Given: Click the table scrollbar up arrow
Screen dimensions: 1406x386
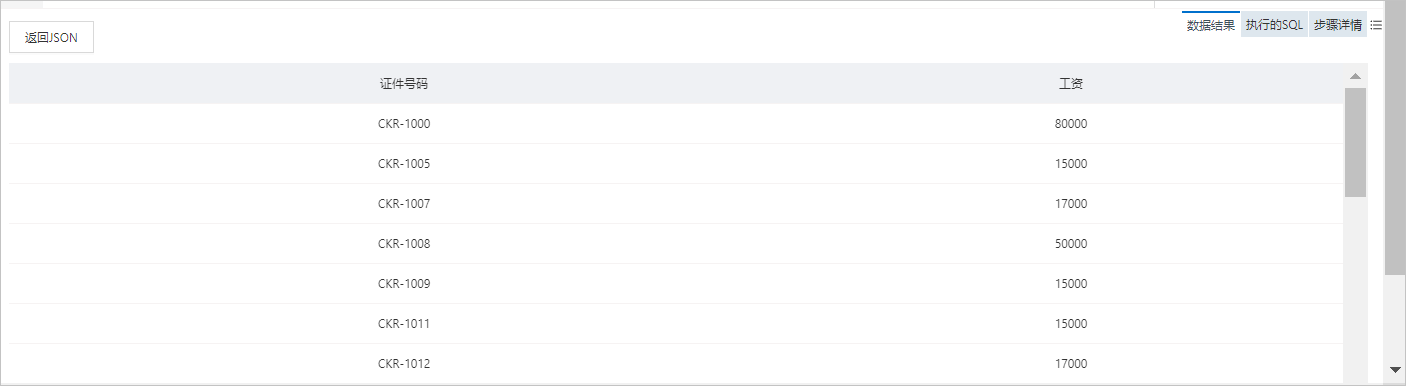Looking at the screenshot, I should pos(1355,76).
